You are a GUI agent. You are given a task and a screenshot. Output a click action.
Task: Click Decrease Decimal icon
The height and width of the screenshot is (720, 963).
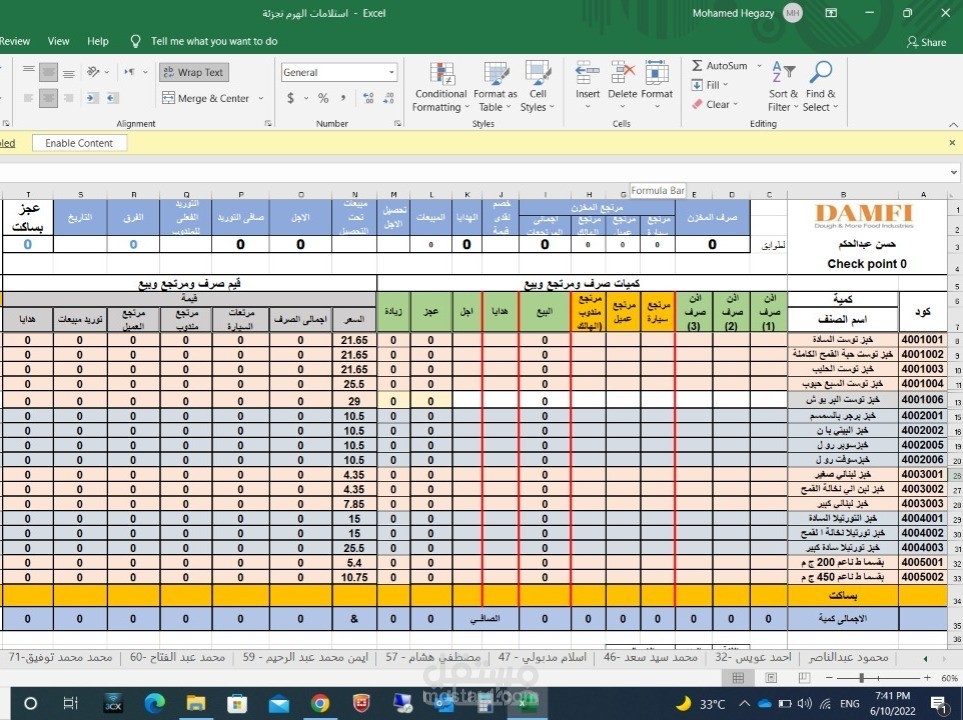click(389, 98)
